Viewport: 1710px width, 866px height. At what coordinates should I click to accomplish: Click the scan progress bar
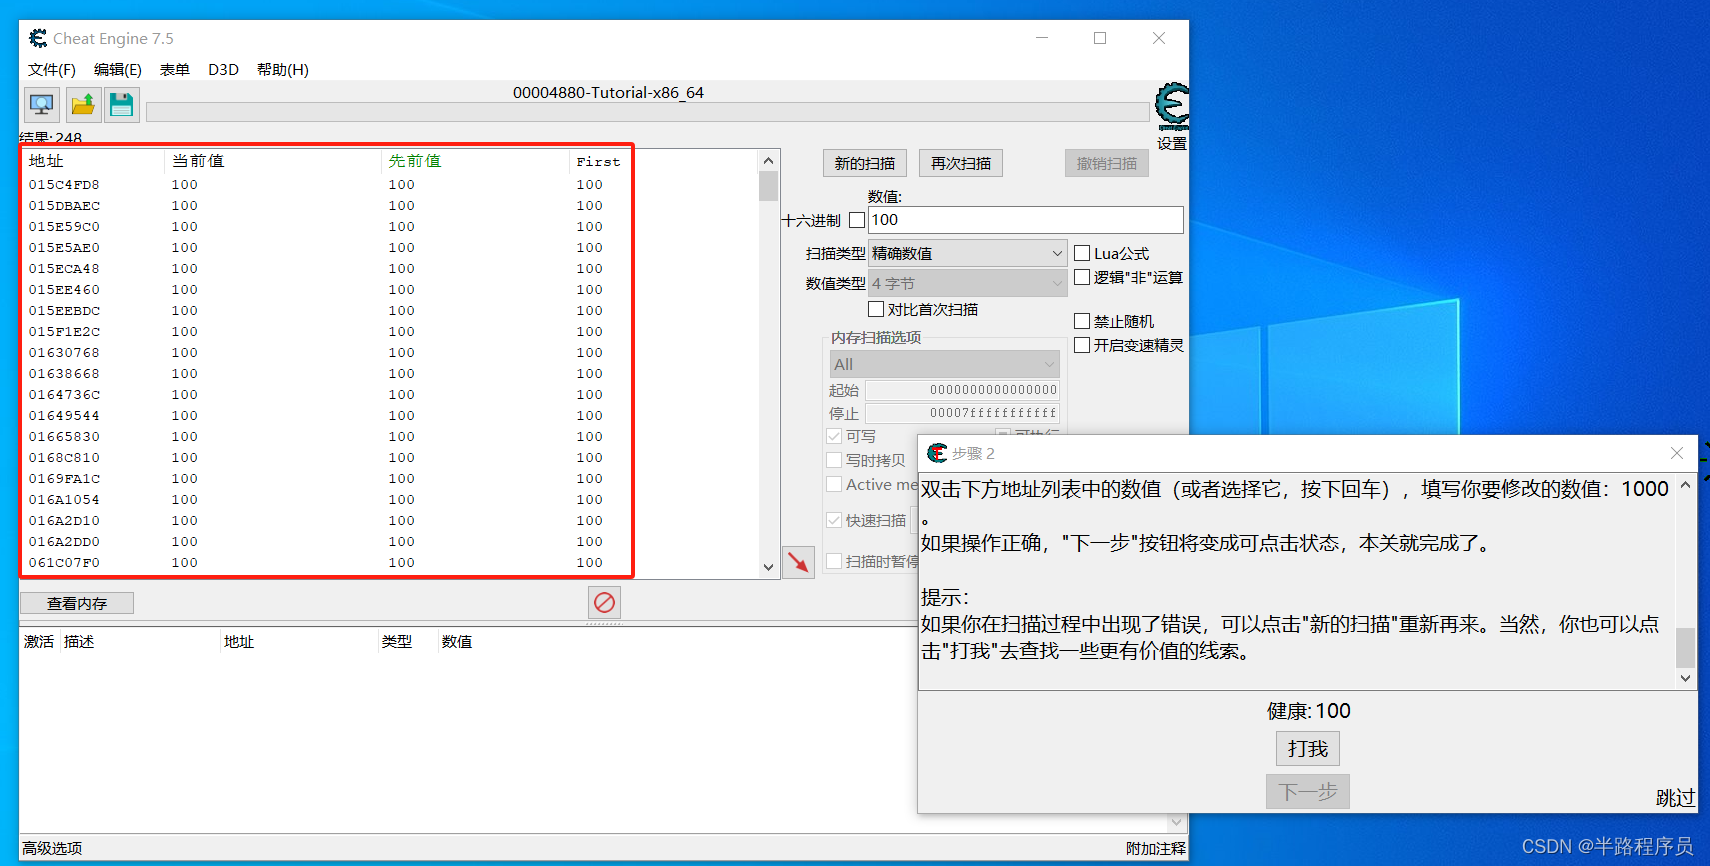(648, 112)
